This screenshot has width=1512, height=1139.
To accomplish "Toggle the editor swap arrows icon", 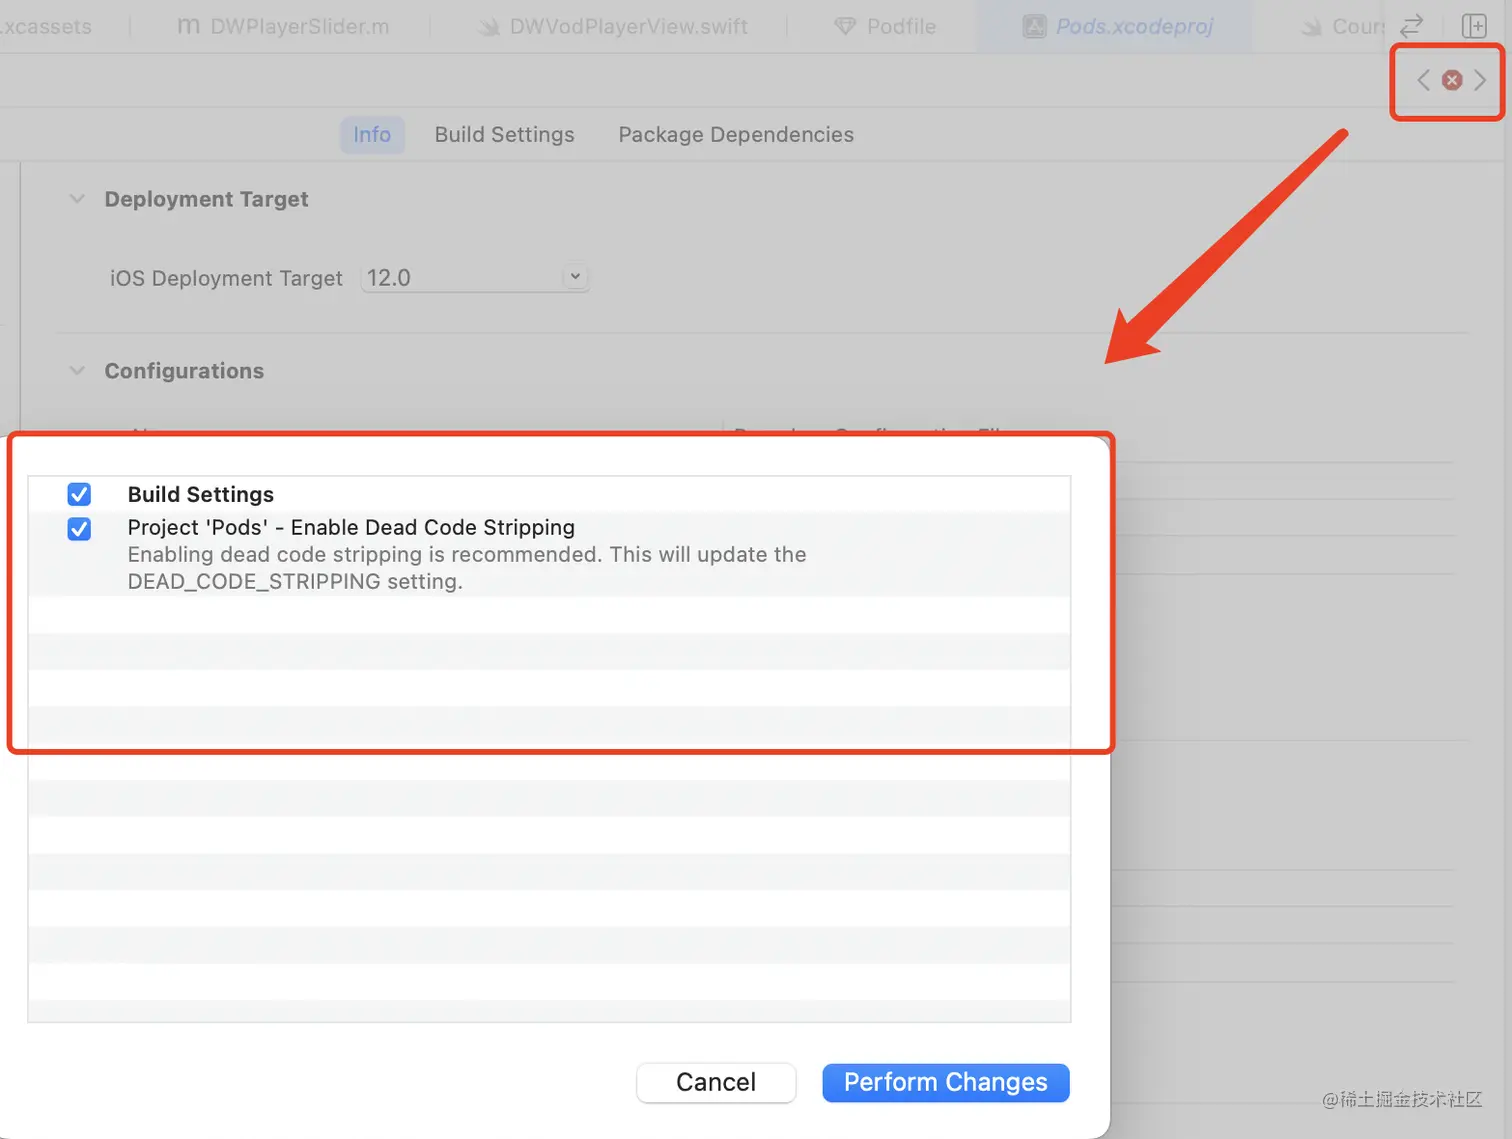I will [1412, 26].
